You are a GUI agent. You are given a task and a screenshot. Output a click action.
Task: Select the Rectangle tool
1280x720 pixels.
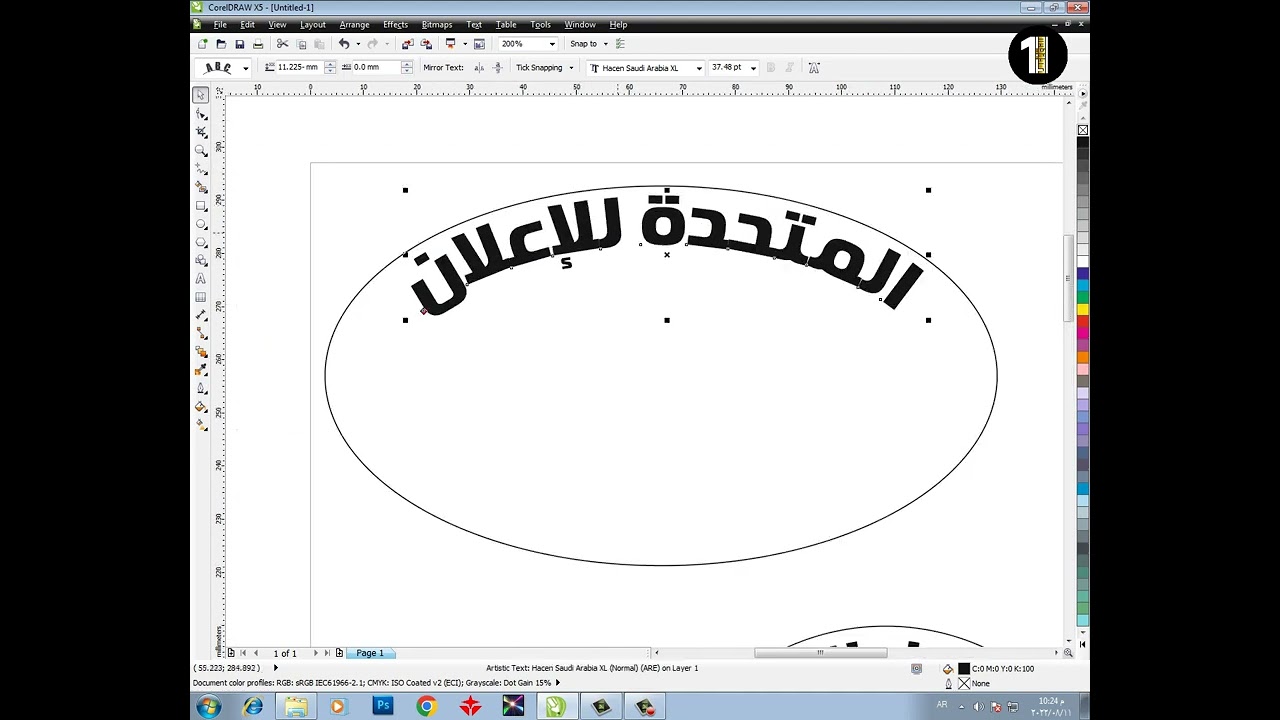(x=201, y=205)
